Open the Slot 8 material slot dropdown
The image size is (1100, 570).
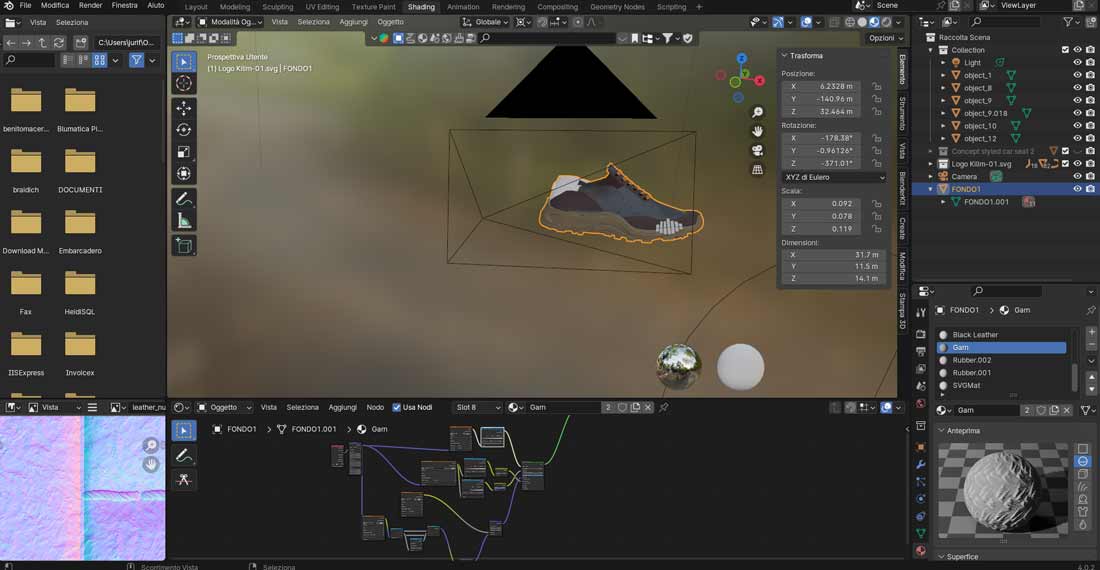pyautogui.click(x=476, y=407)
